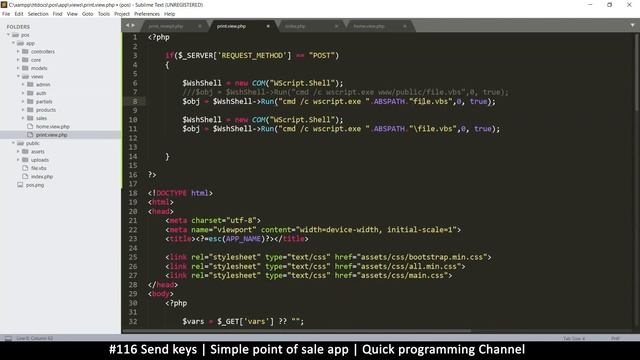Click the partials folder icon
Screen dimensions: 640x360
[30, 101]
